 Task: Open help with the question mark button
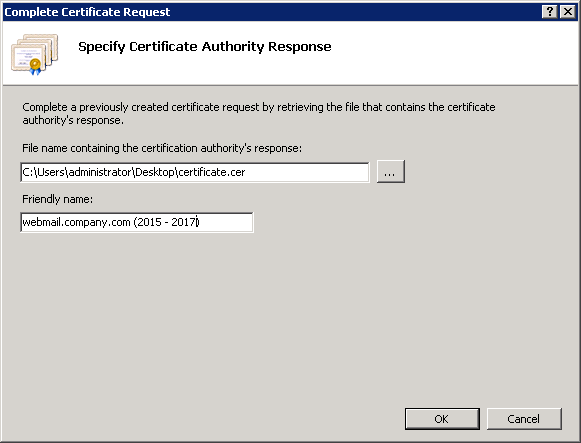point(550,12)
